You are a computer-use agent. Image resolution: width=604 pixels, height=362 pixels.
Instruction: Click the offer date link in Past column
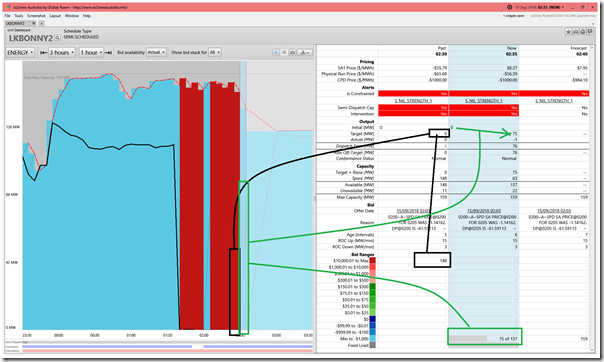[413, 211]
